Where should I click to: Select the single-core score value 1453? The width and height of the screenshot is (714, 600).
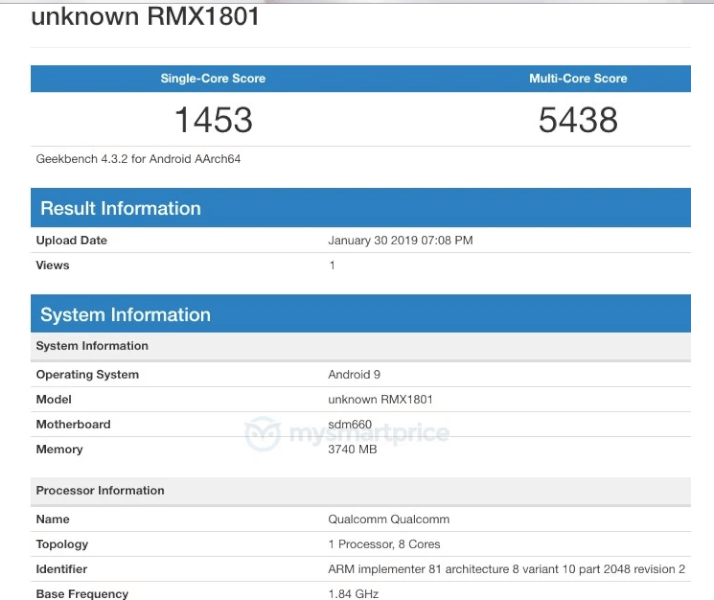click(214, 120)
